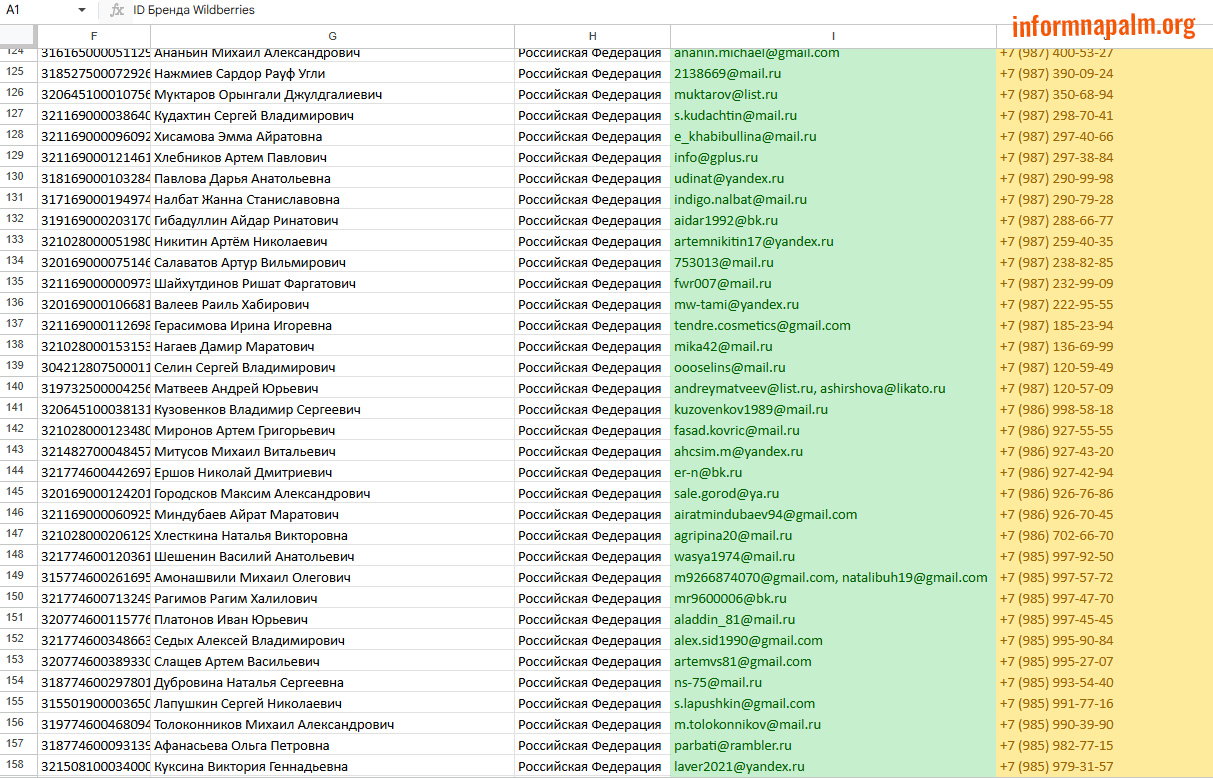The width and height of the screenshot is (1213, 778).
Task: Click the cell Кузовенков Владимир Сергеевич
Action: coord(332,409)
